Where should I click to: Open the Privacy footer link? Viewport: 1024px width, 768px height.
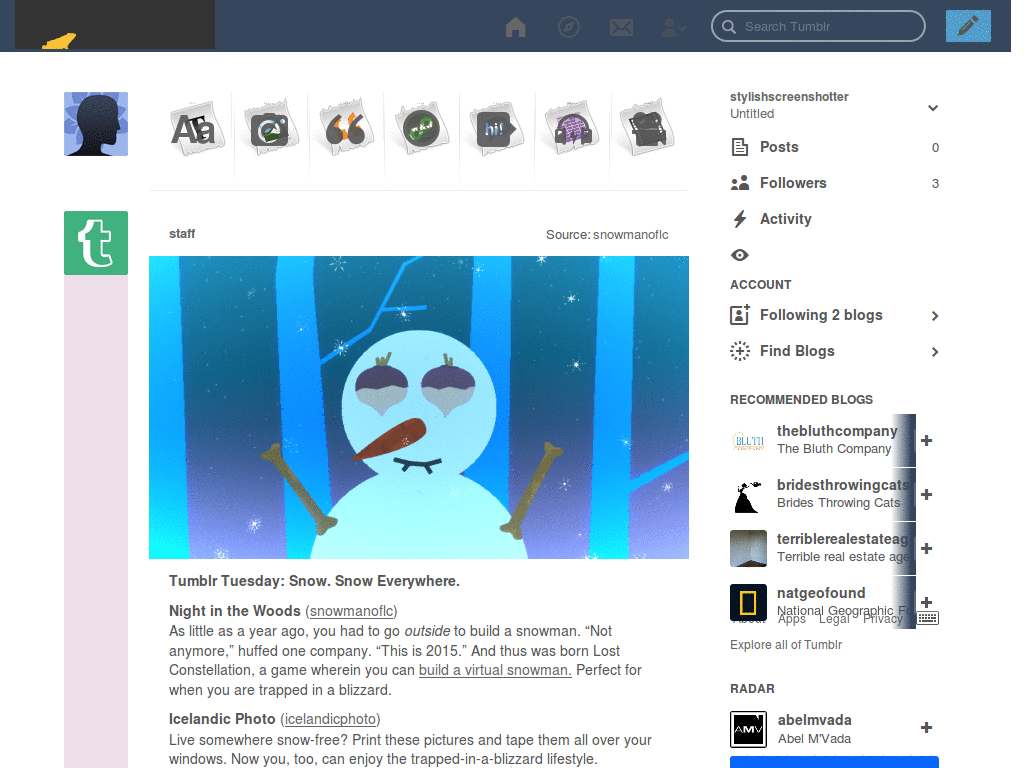[882, 619]
